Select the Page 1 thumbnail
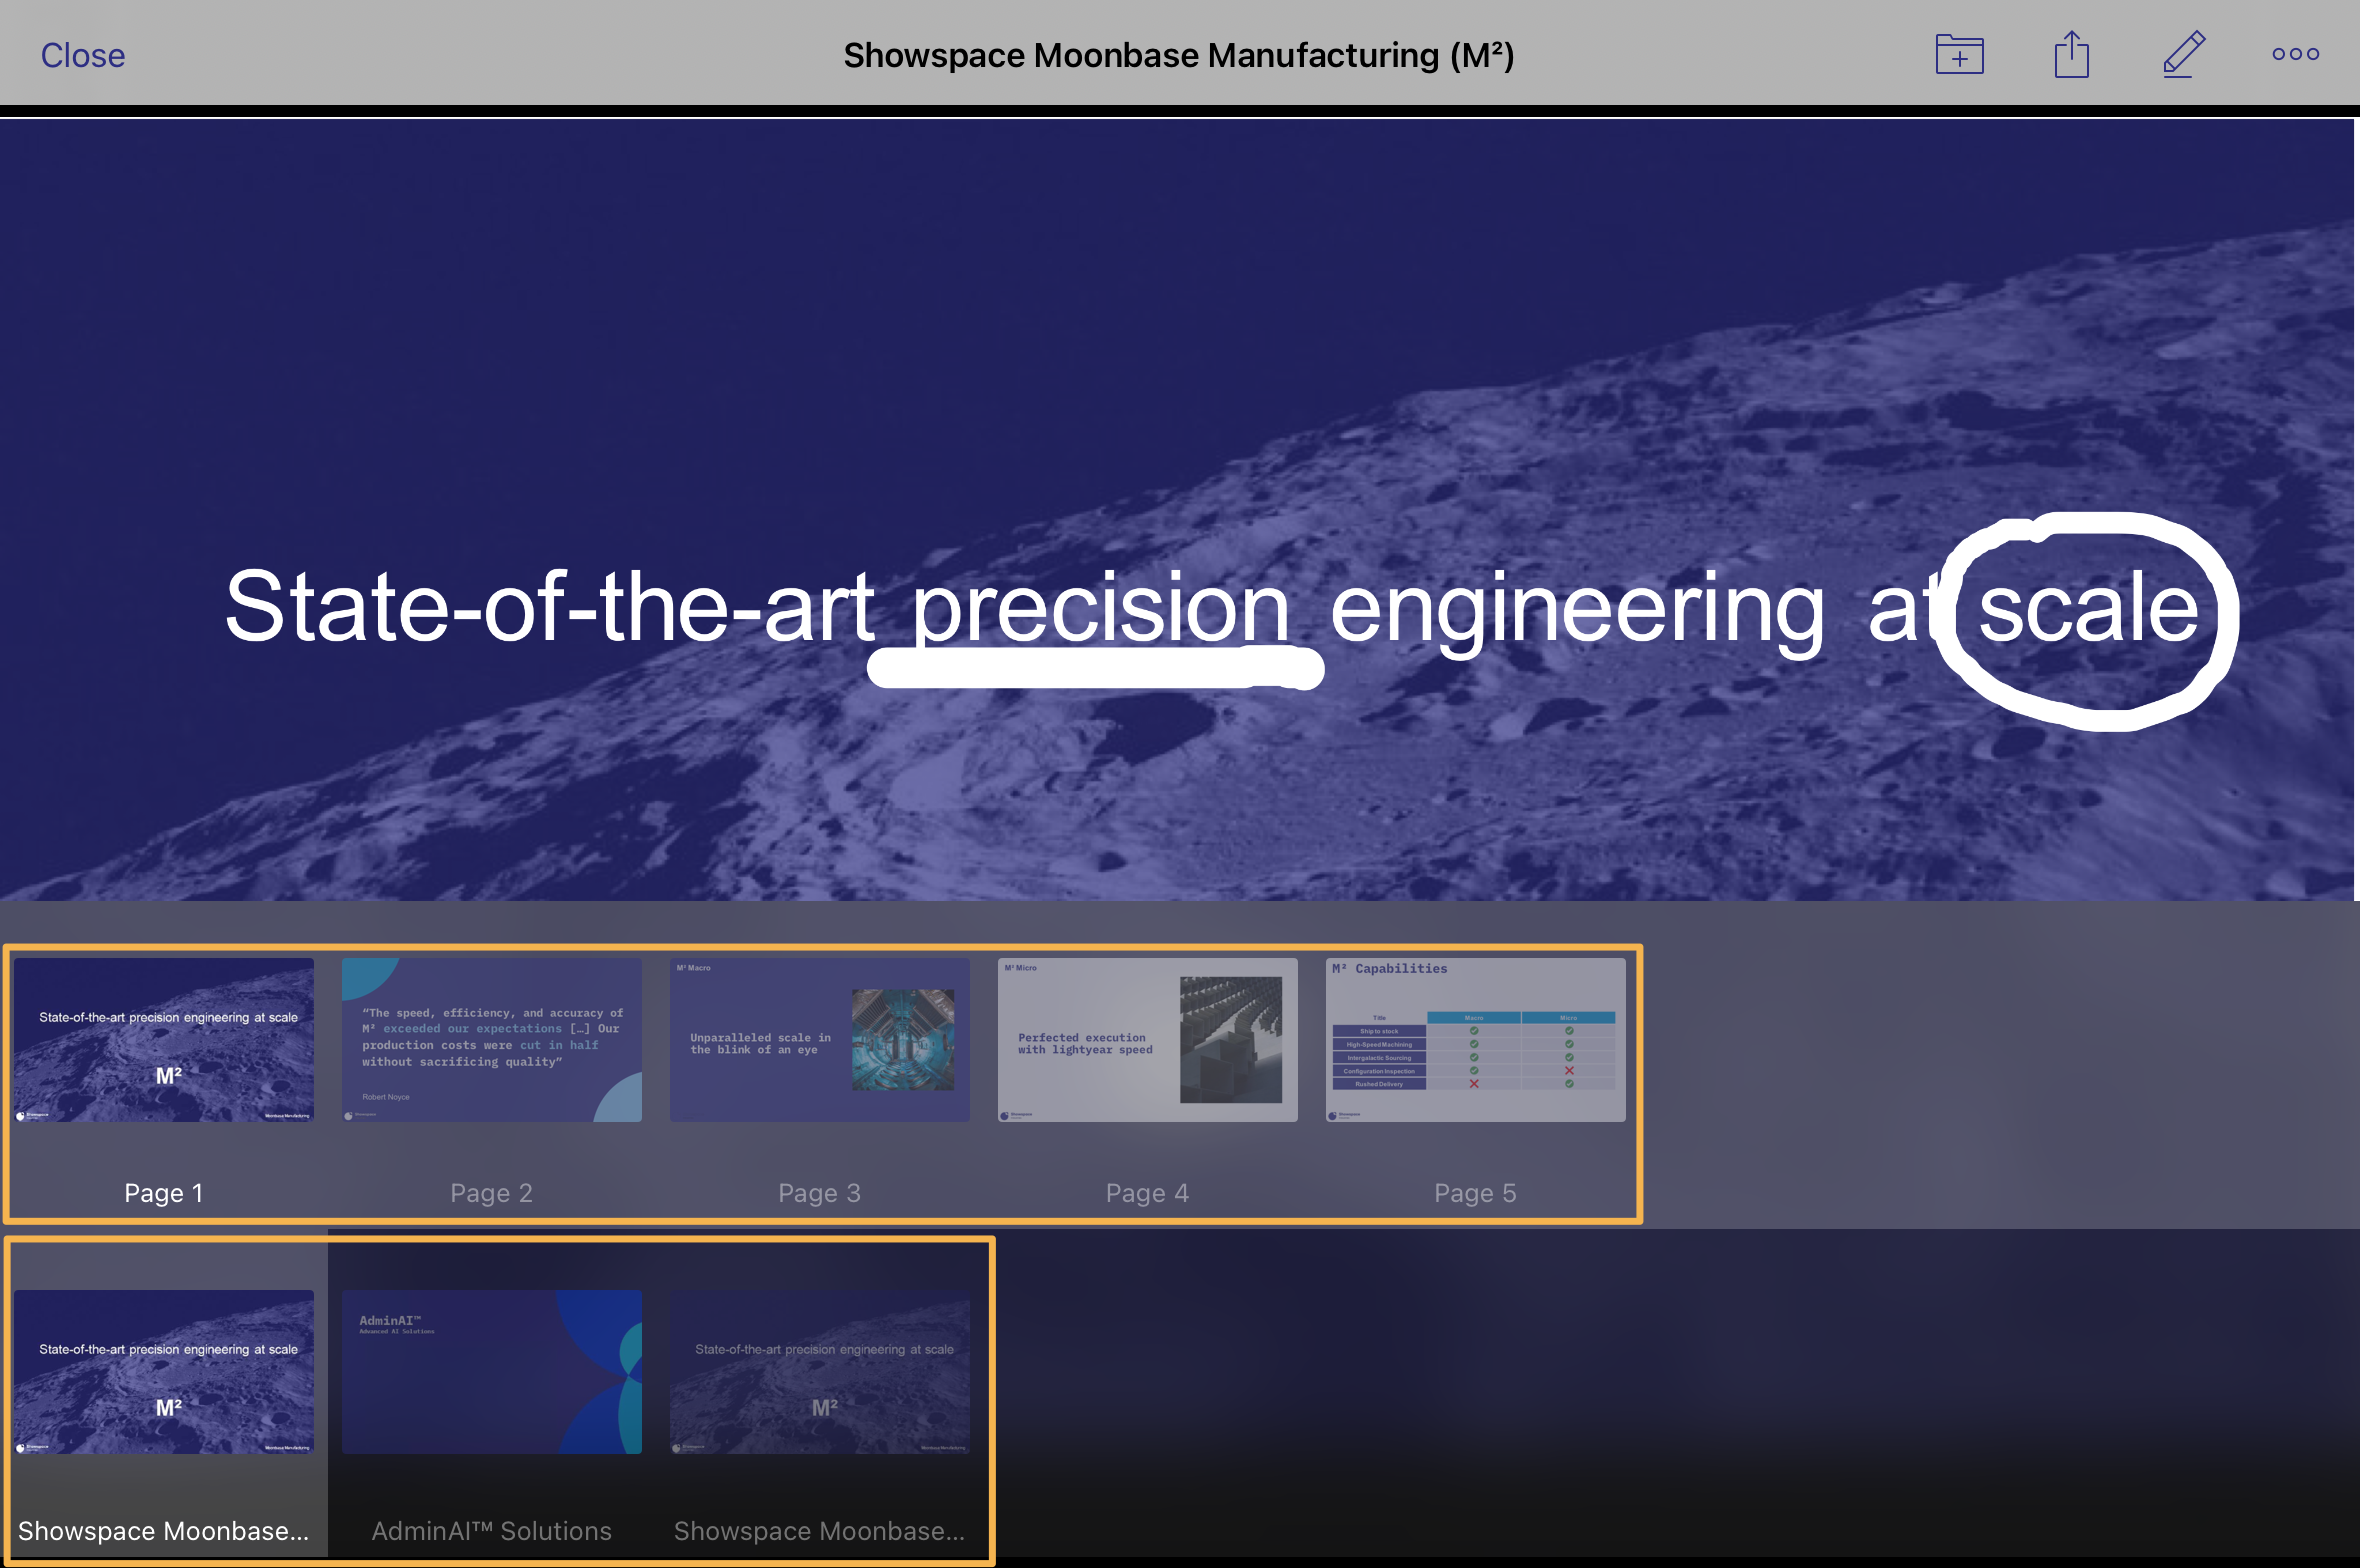 [x=164, y=1040]
